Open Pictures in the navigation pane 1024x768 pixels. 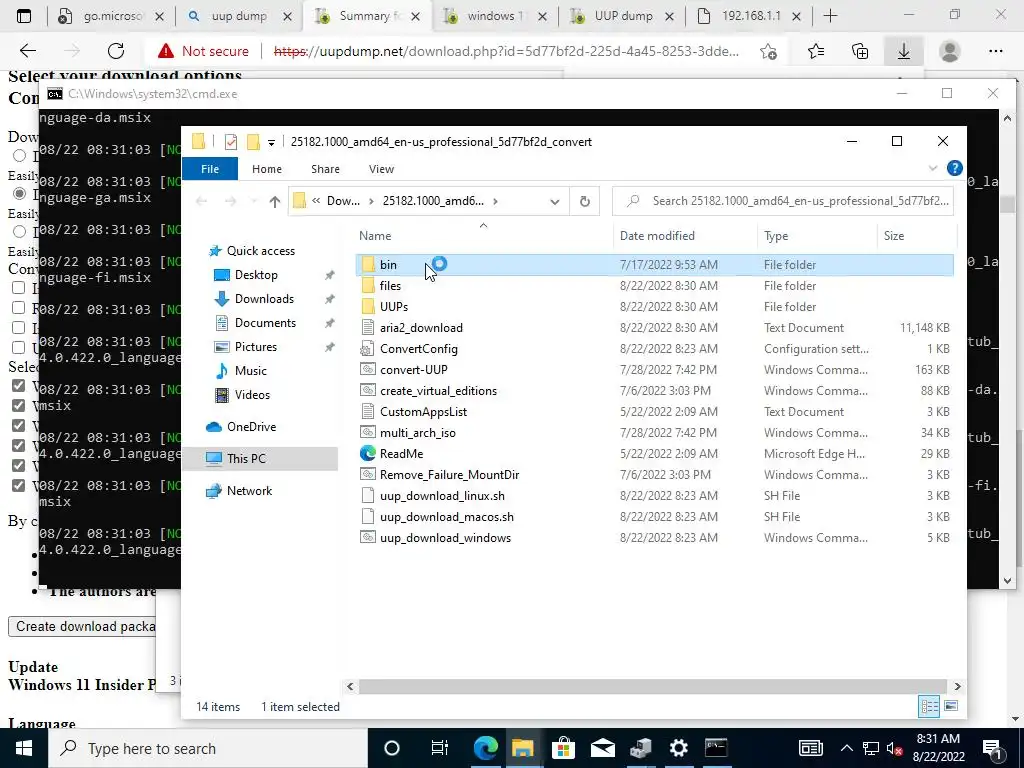255,347
